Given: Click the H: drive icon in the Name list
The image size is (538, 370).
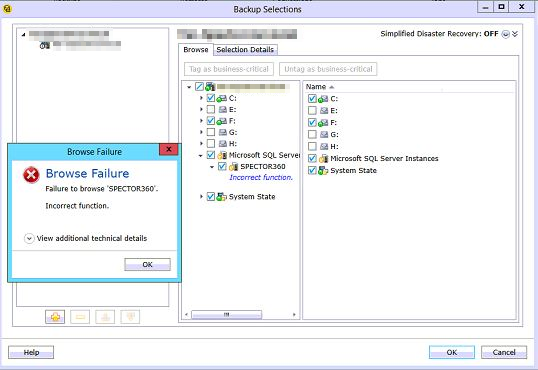Looking at the screenshot, I should click(x=324, y=147).
